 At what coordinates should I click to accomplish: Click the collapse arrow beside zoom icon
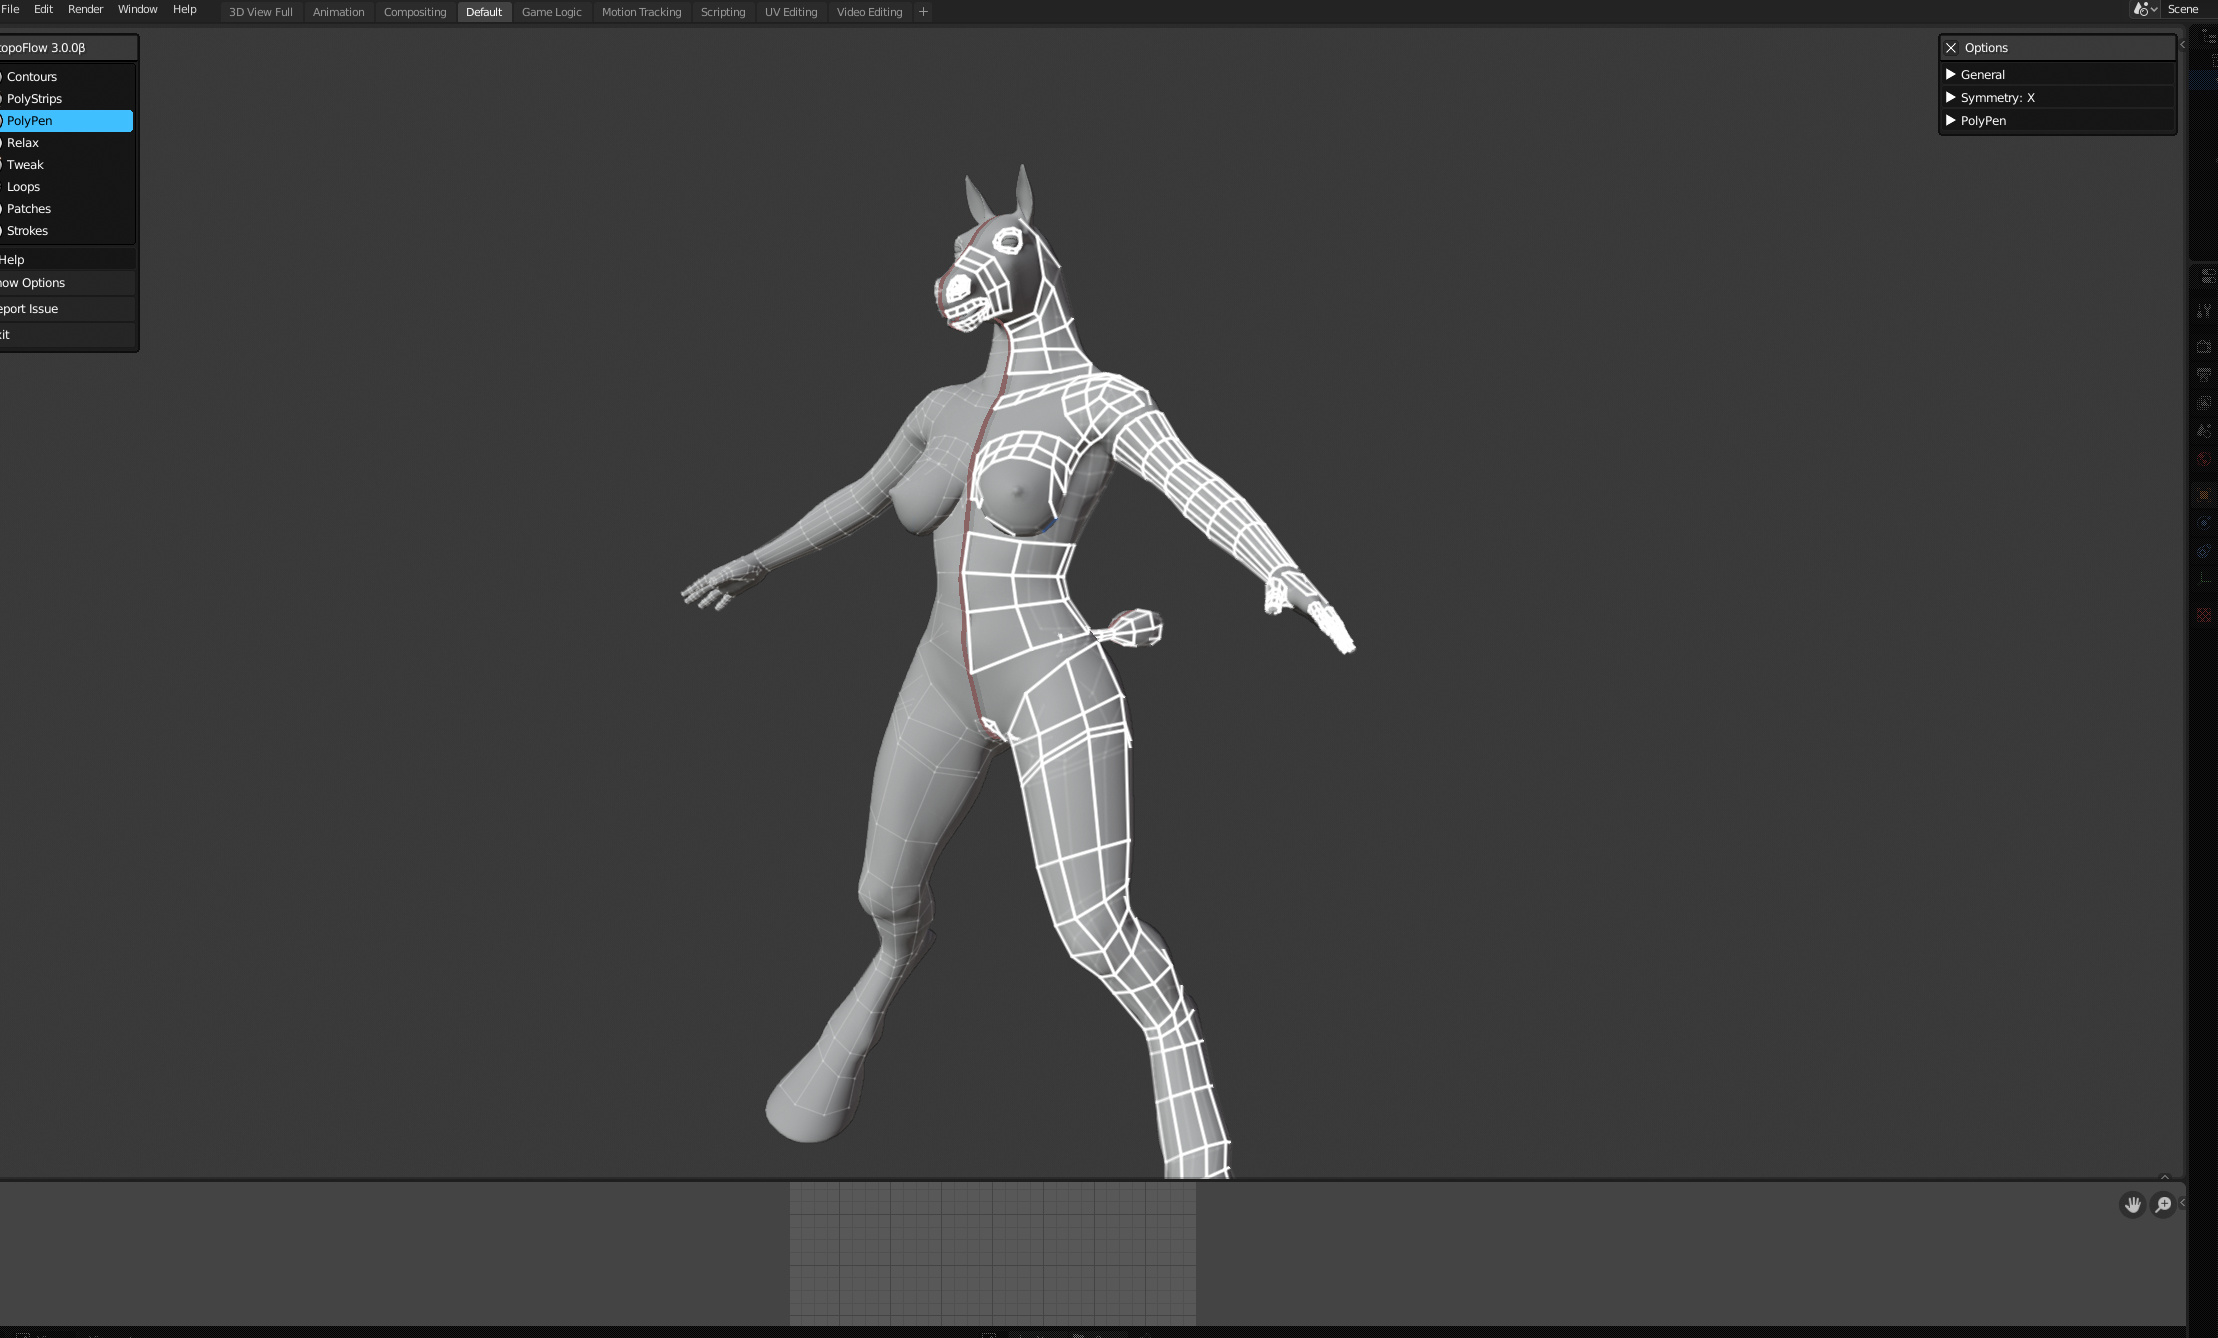tap(2182, 1203)
